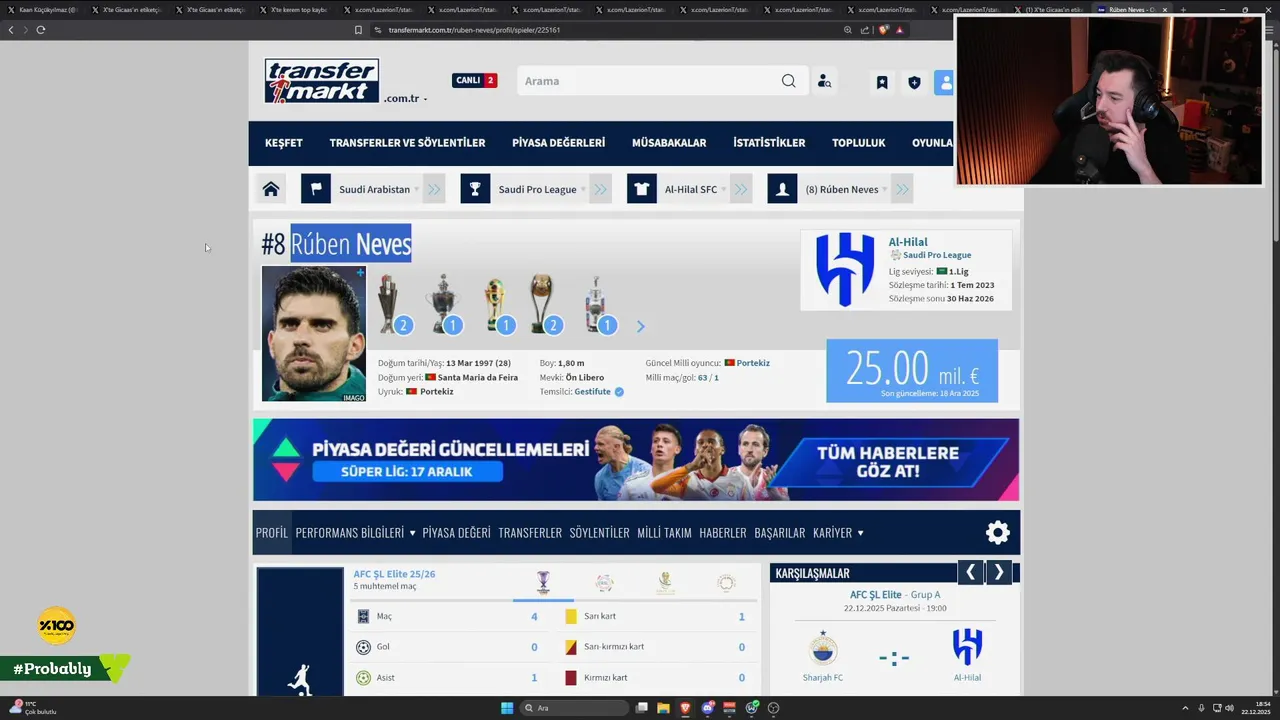Go to previous fixture in Karşılaşmalar
Viewport: 1280px width, 720px height.
coord(970,572)
